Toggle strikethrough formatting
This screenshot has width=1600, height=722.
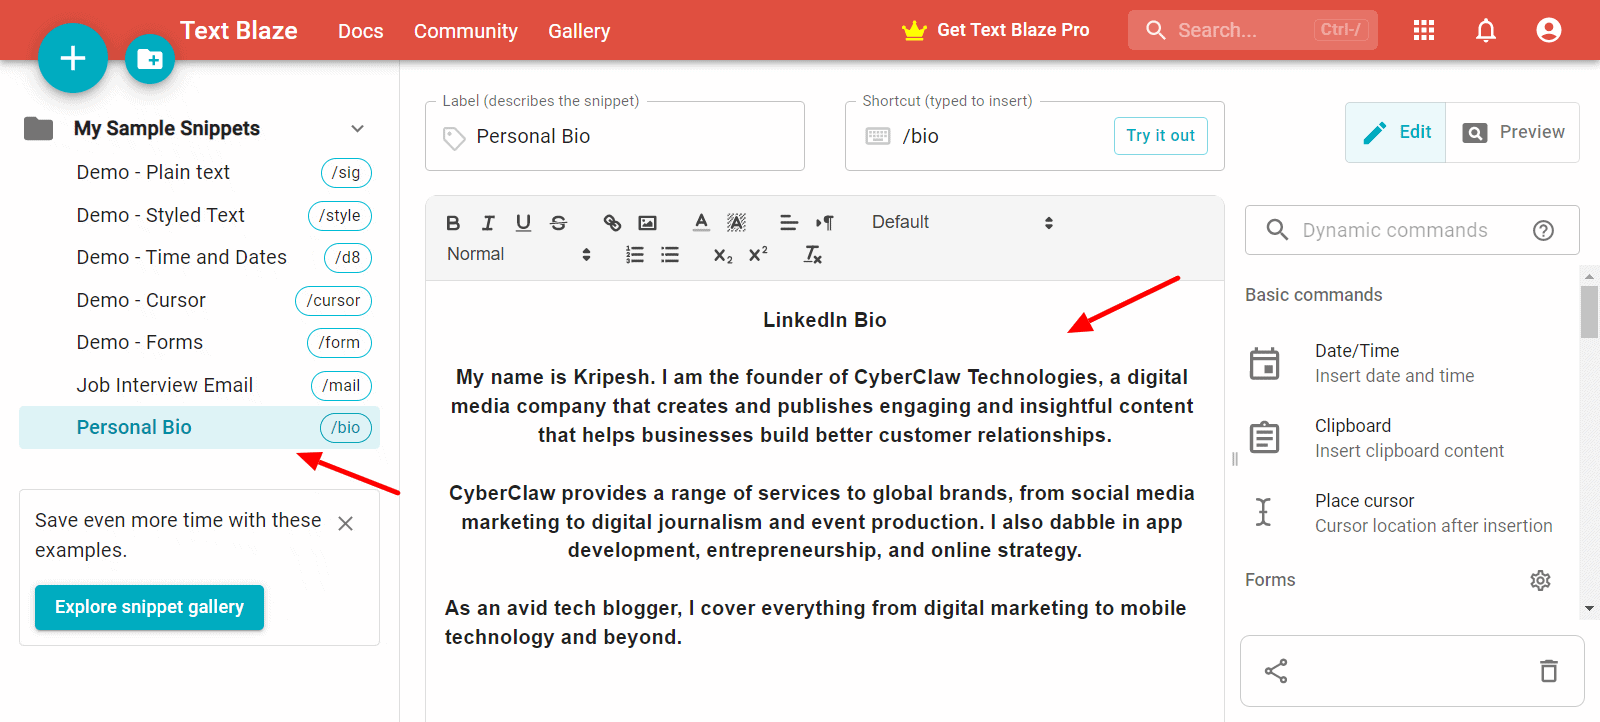pos(558,223)
